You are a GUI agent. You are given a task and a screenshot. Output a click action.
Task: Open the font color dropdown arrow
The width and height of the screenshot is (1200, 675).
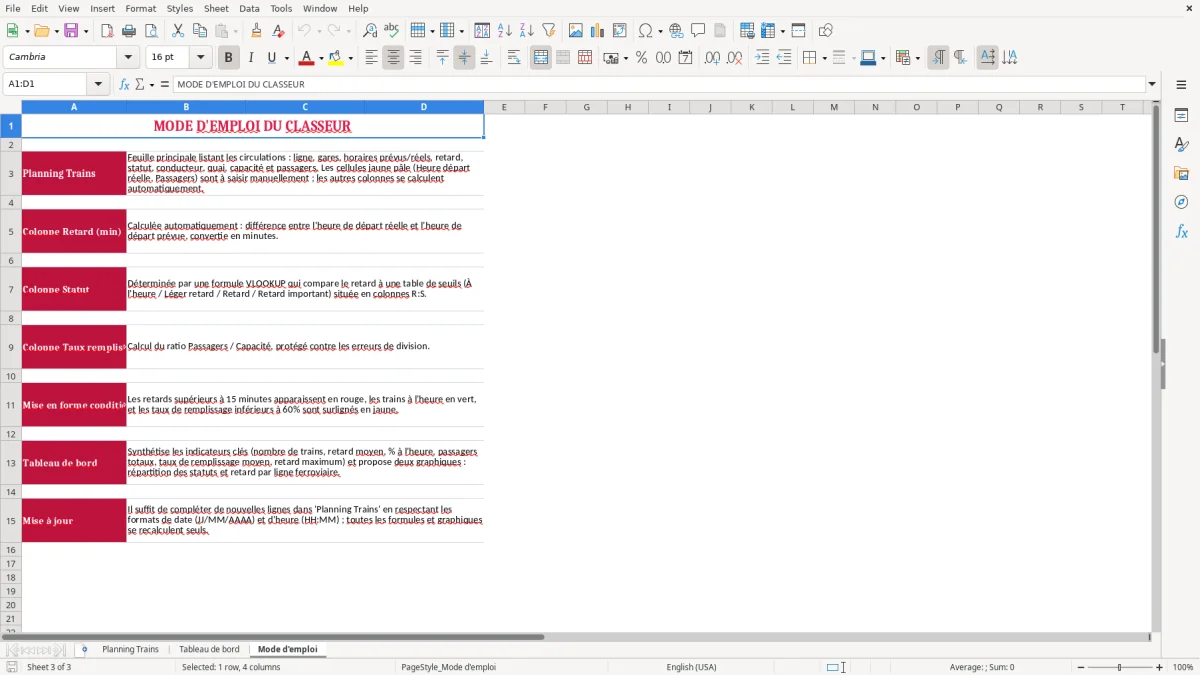click(x=320, y=58)
